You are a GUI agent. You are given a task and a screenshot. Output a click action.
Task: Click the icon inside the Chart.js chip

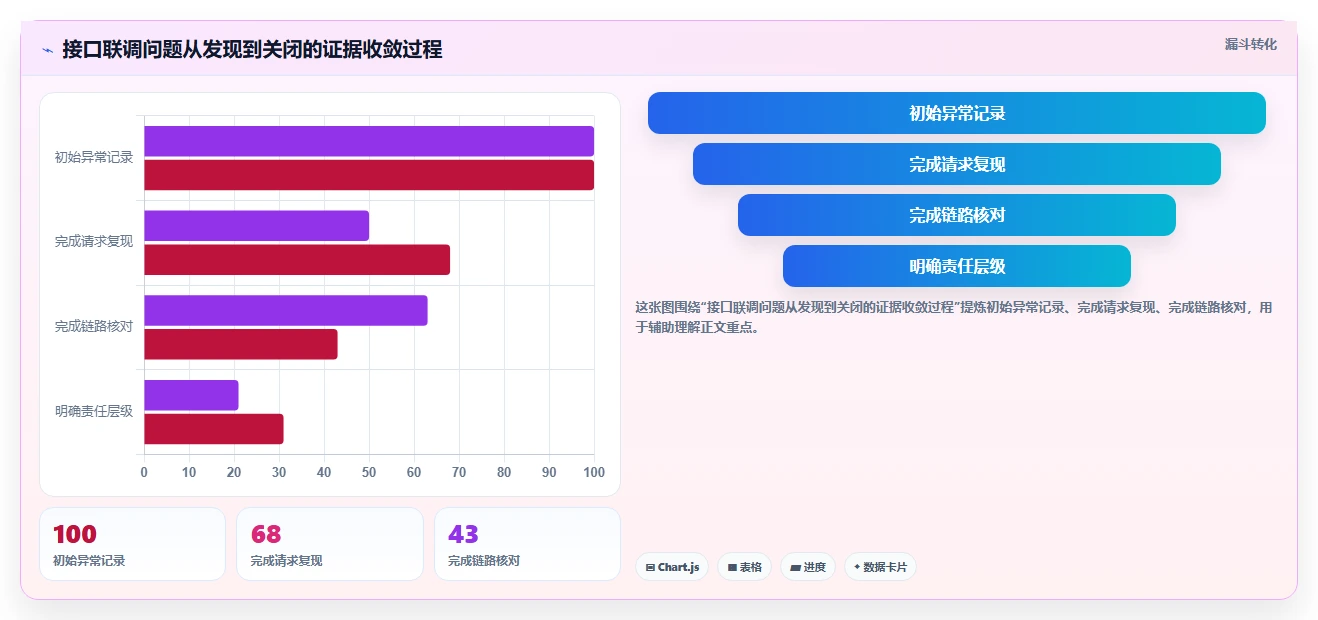[x=650, y=567]
